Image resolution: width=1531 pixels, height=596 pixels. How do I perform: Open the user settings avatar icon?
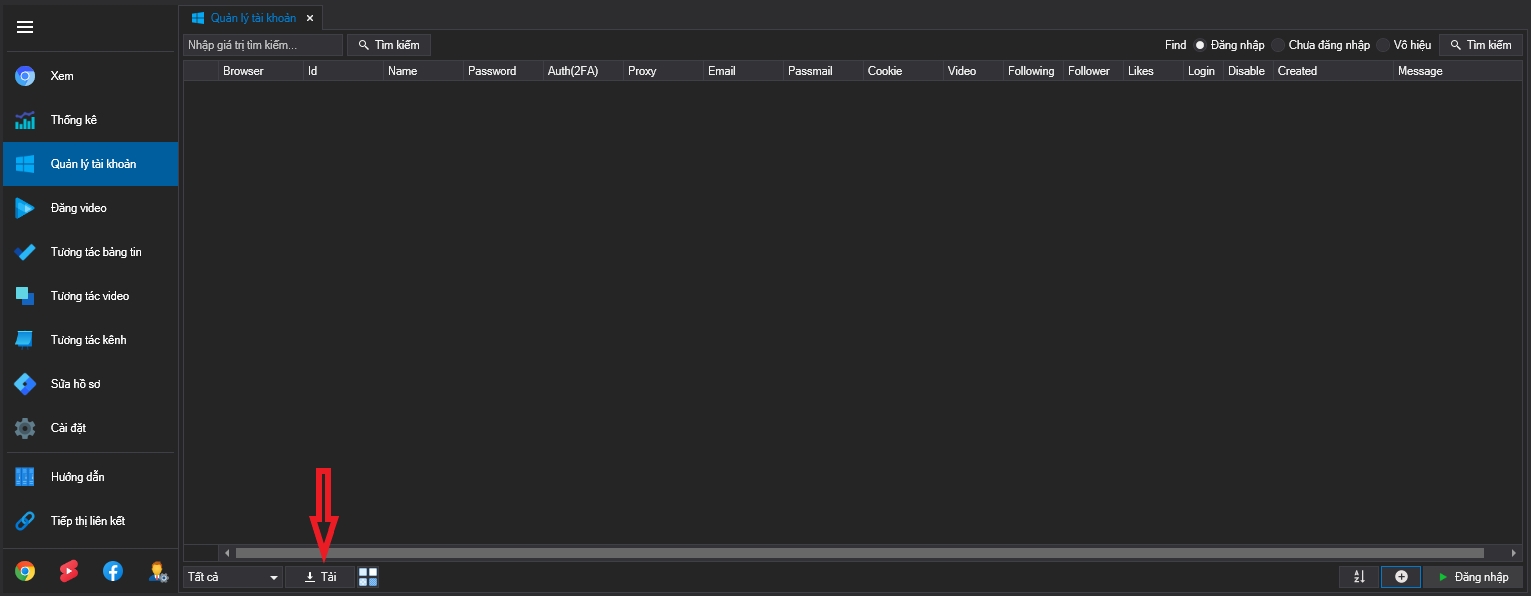coord(157,571)
